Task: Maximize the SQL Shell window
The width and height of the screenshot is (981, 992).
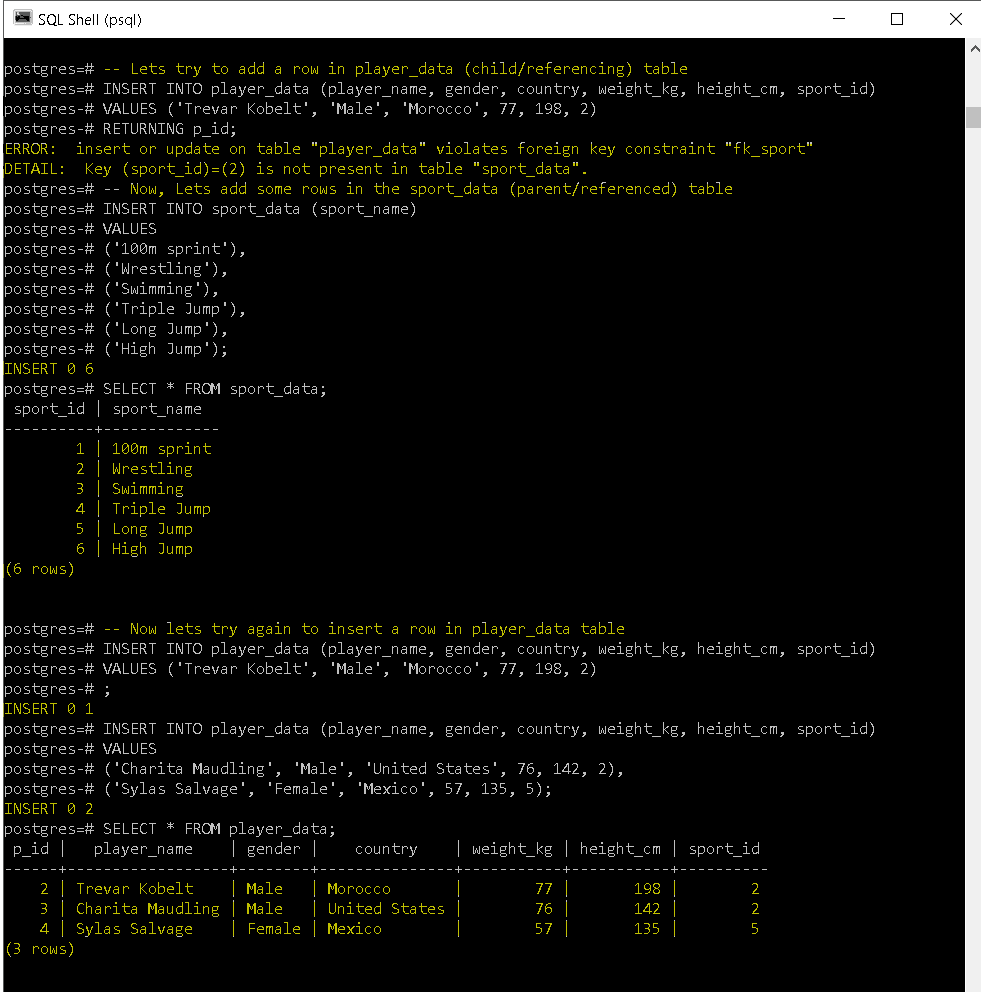Action: [x=897, y=19]
